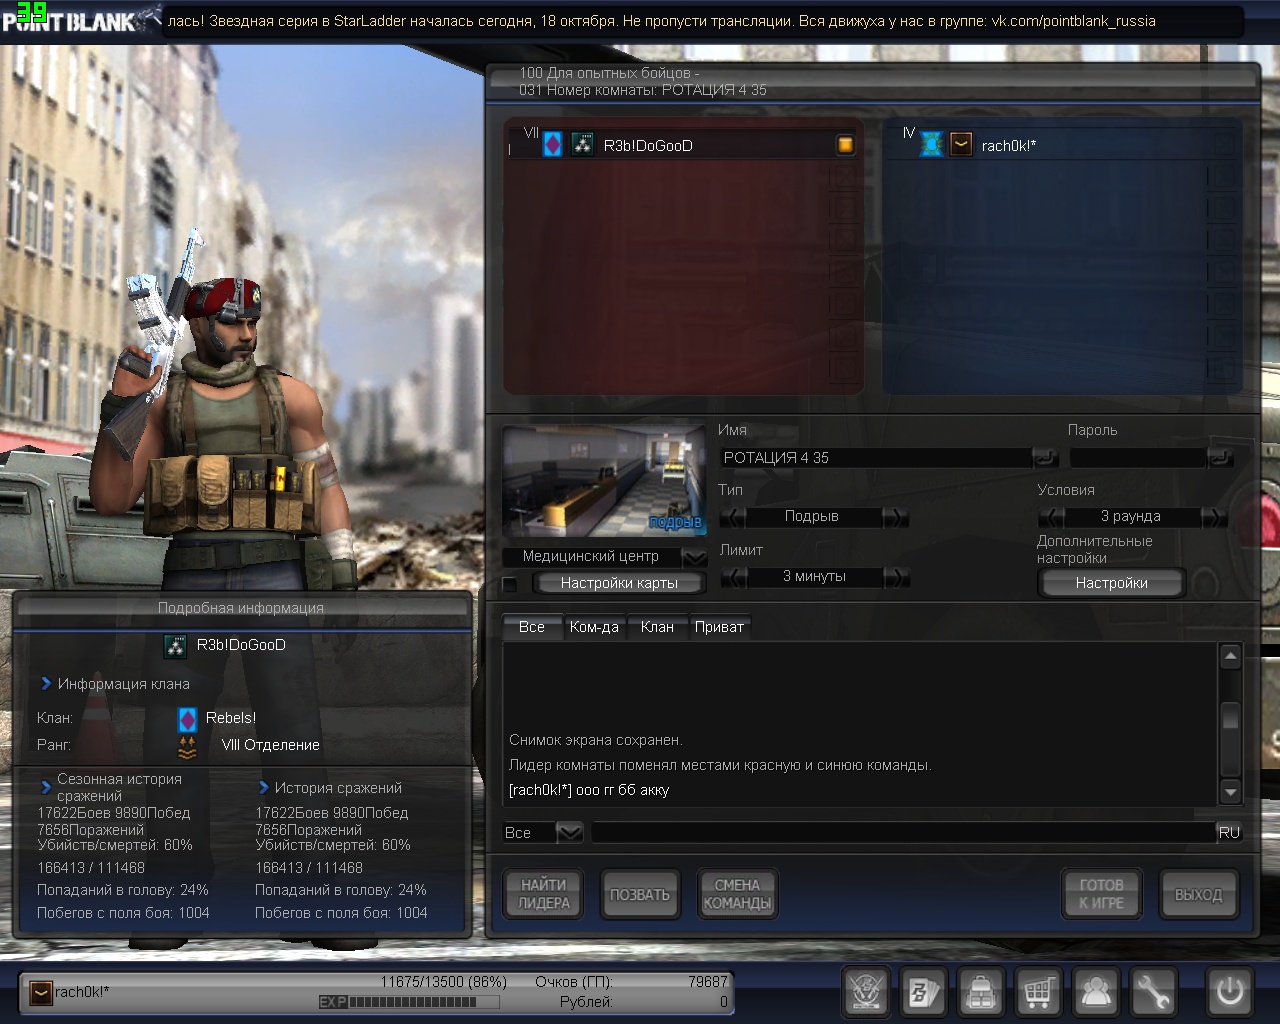Open the wrench settings button
The image size is (1280, 1024).
coord(1154,992)
